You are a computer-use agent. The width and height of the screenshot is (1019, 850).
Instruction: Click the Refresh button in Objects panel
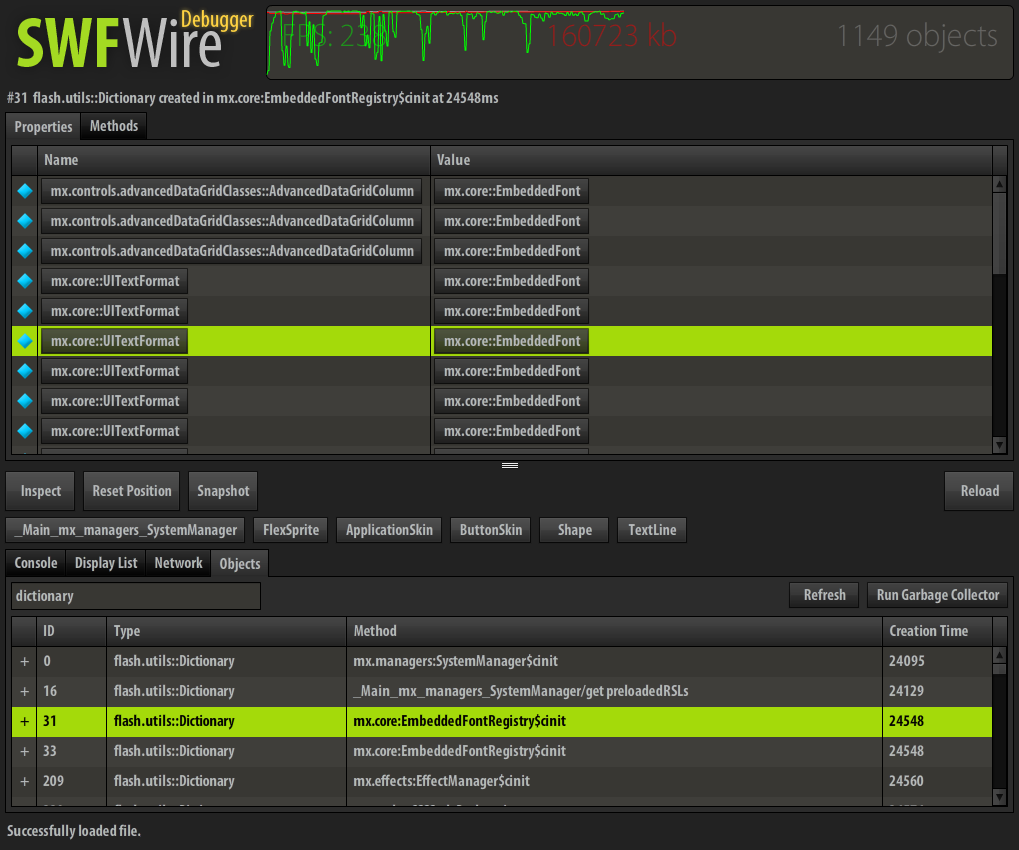pos(824,595)
